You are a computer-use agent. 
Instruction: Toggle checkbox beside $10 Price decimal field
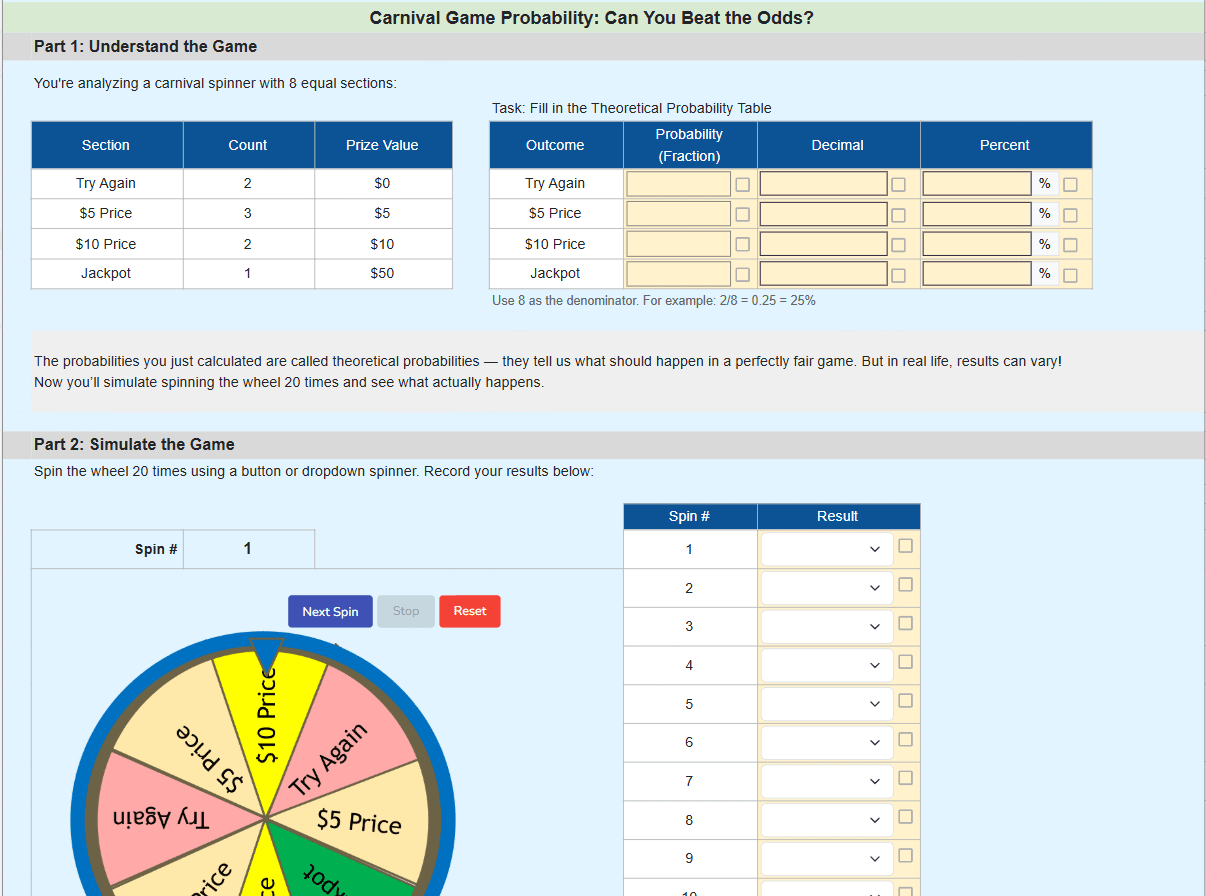click(x=898, y=245)
